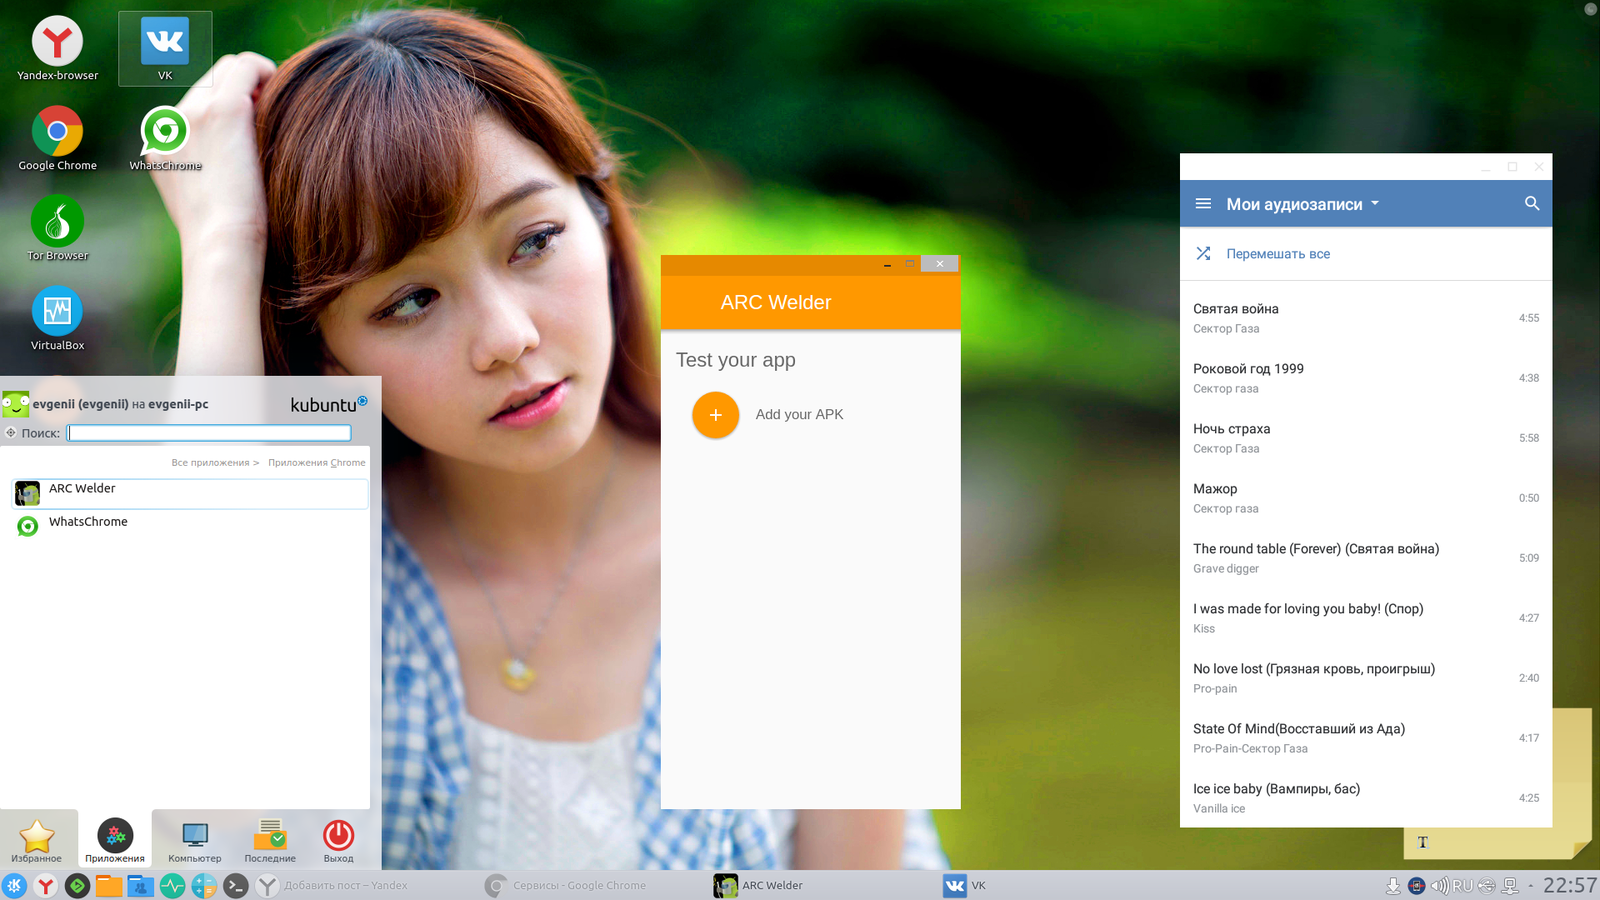Switch to the Компьютер launcher tab
This screenshot has height=900, width=1600.
click(195, 840)
